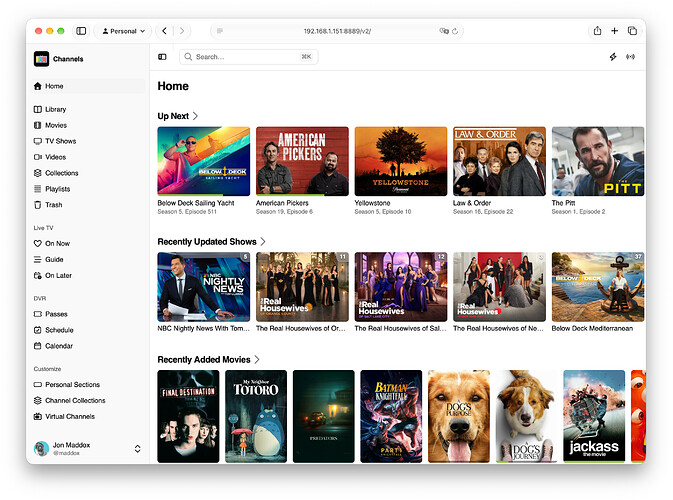
Task: Click the Safari Share icon
Action: coord(597,31)
